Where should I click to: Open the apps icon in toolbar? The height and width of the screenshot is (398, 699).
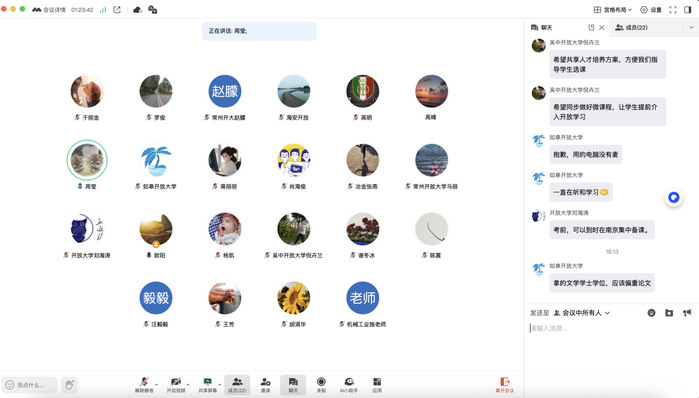[x=377, y=384]
